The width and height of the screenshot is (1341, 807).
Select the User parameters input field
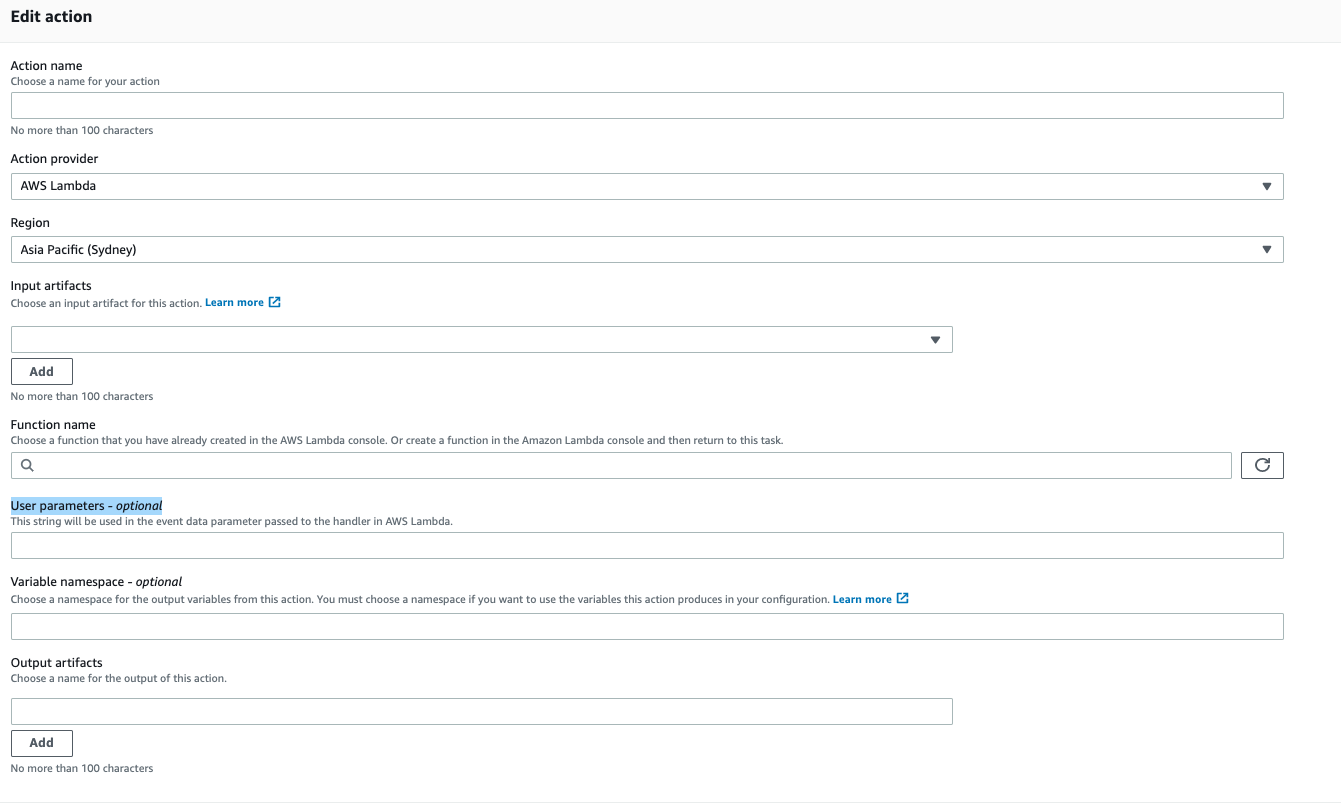(x=646, y=545)
